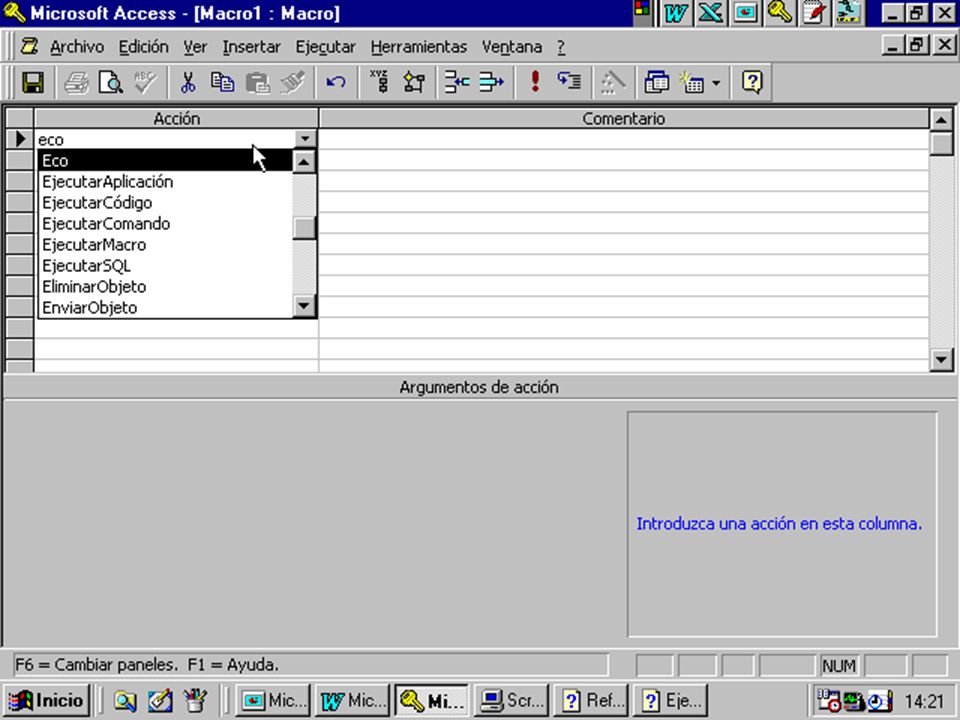Image resolution: width=960 pixels, height=720 pixels.
Task: Toggle the Conditions column button
Action: click(x=414, y=82)
